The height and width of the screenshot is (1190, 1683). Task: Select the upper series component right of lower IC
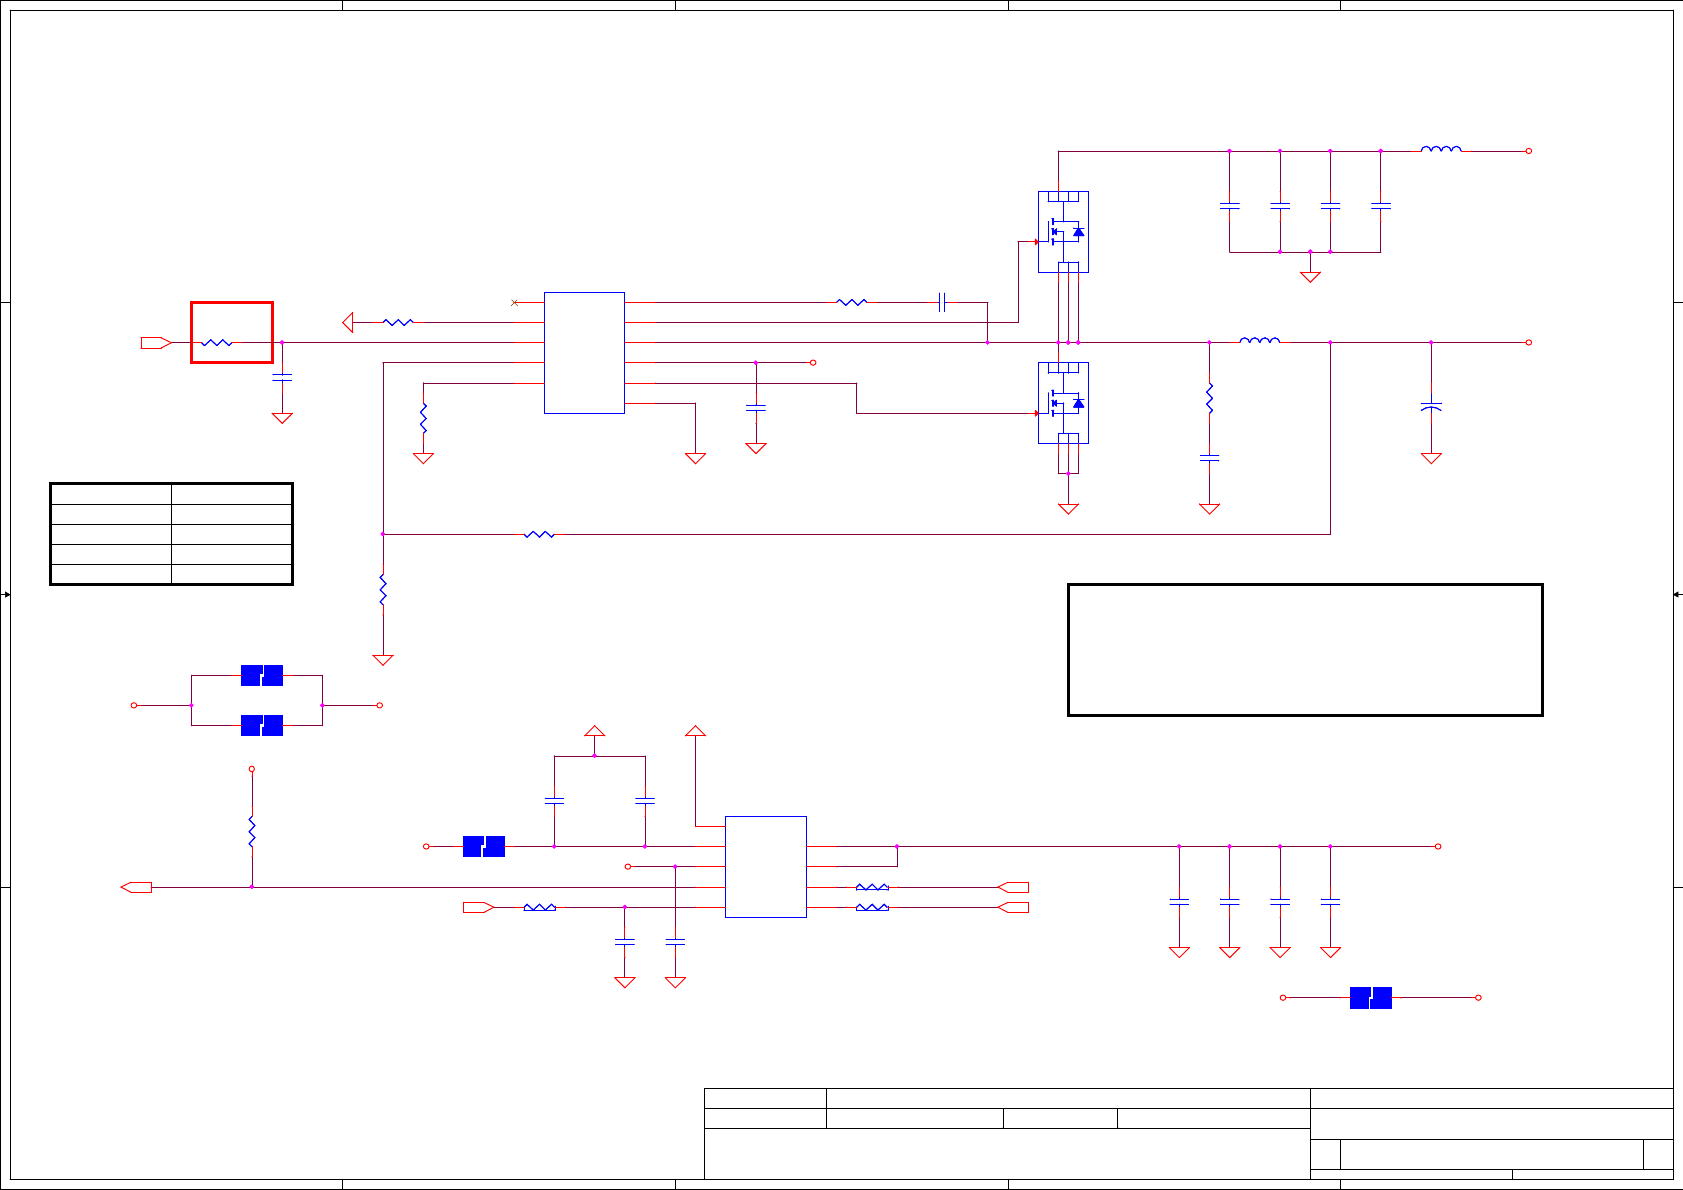[872, 887]
